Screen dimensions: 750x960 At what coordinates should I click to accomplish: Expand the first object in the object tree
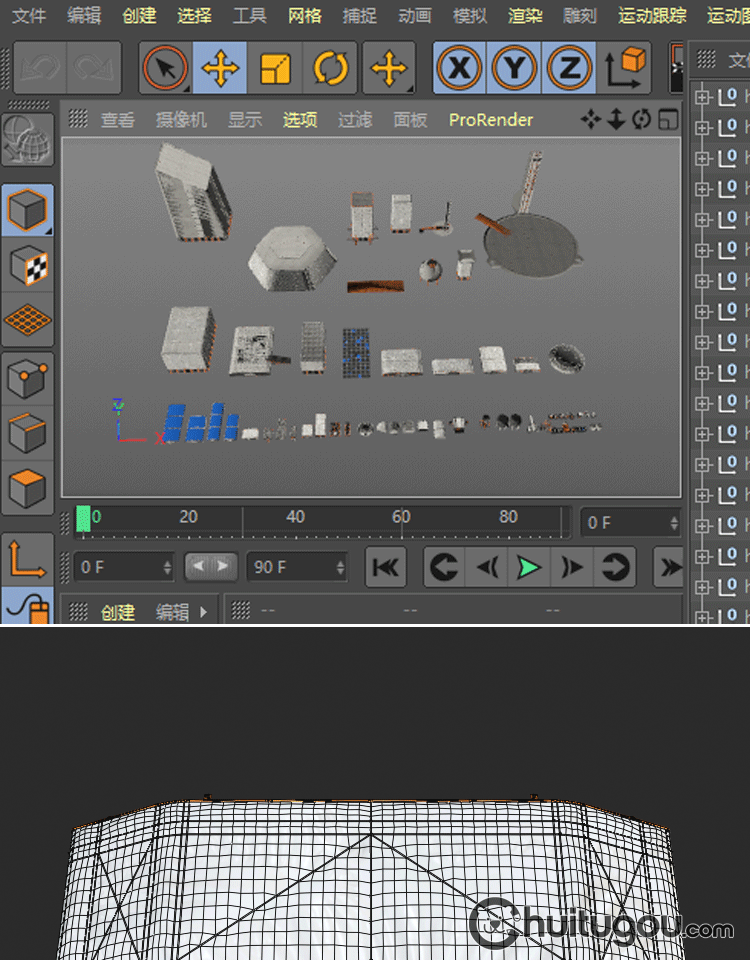(x=702, y=97)
